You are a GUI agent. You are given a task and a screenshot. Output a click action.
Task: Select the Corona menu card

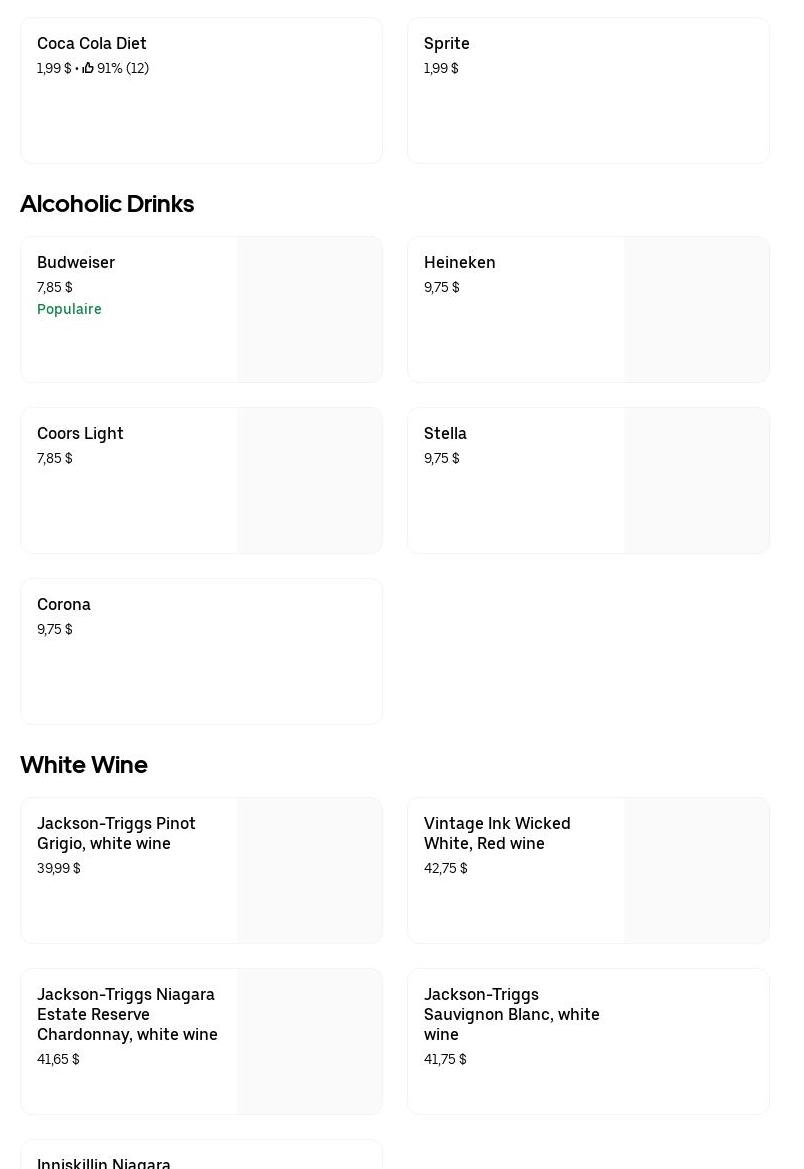point(200,651)
